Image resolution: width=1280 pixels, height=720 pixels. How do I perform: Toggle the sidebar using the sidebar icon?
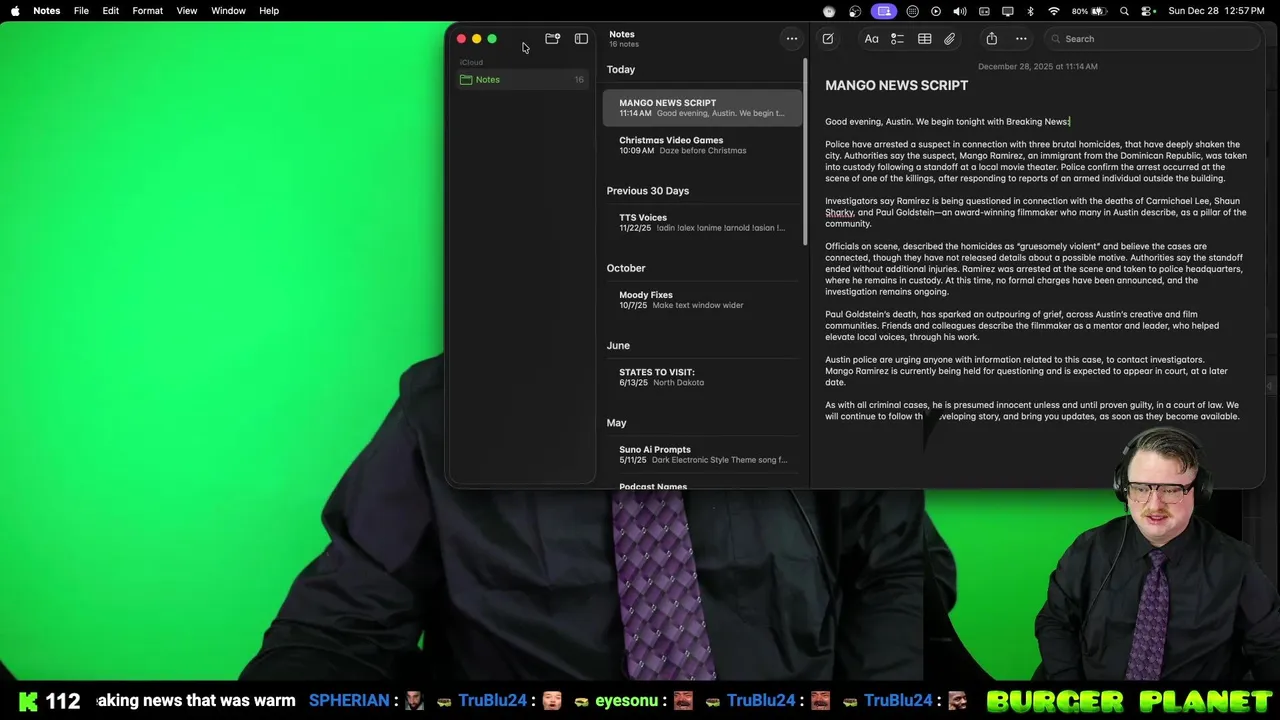pos(582,39)
